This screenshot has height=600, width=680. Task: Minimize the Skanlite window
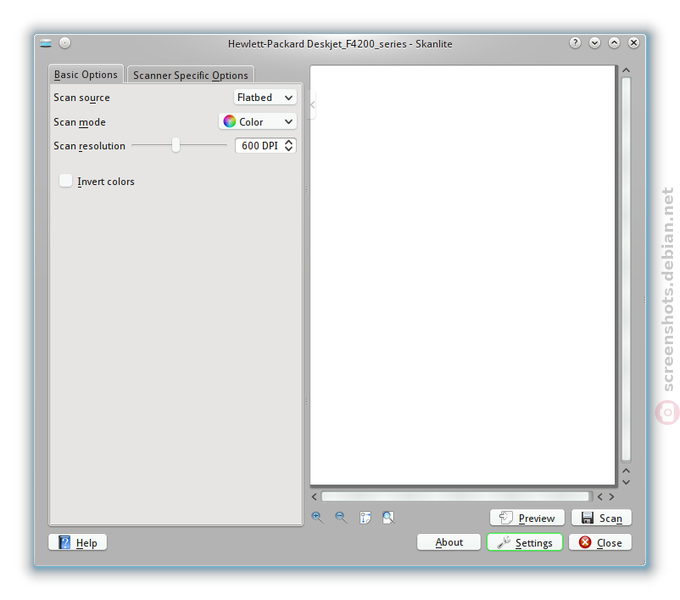coord(595,43)
